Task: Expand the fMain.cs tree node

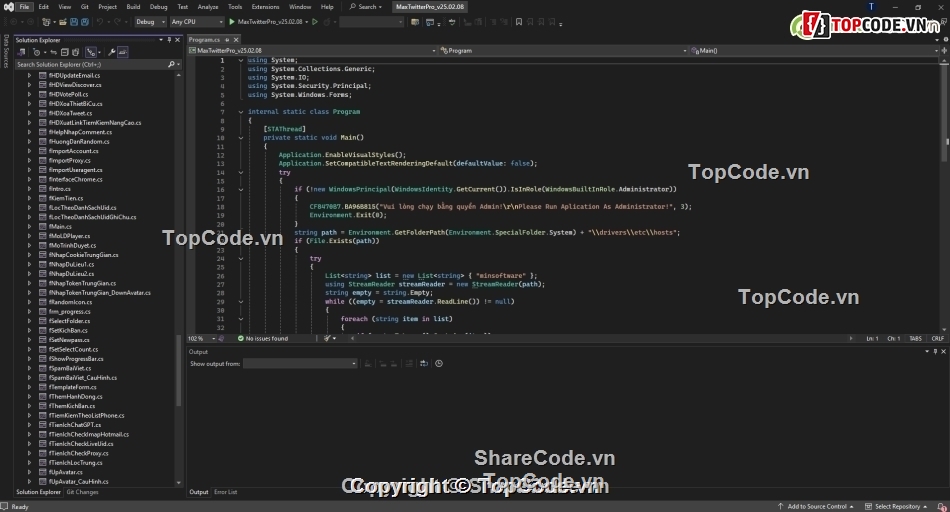Action: pyautogui.click(x=29, y=227)
